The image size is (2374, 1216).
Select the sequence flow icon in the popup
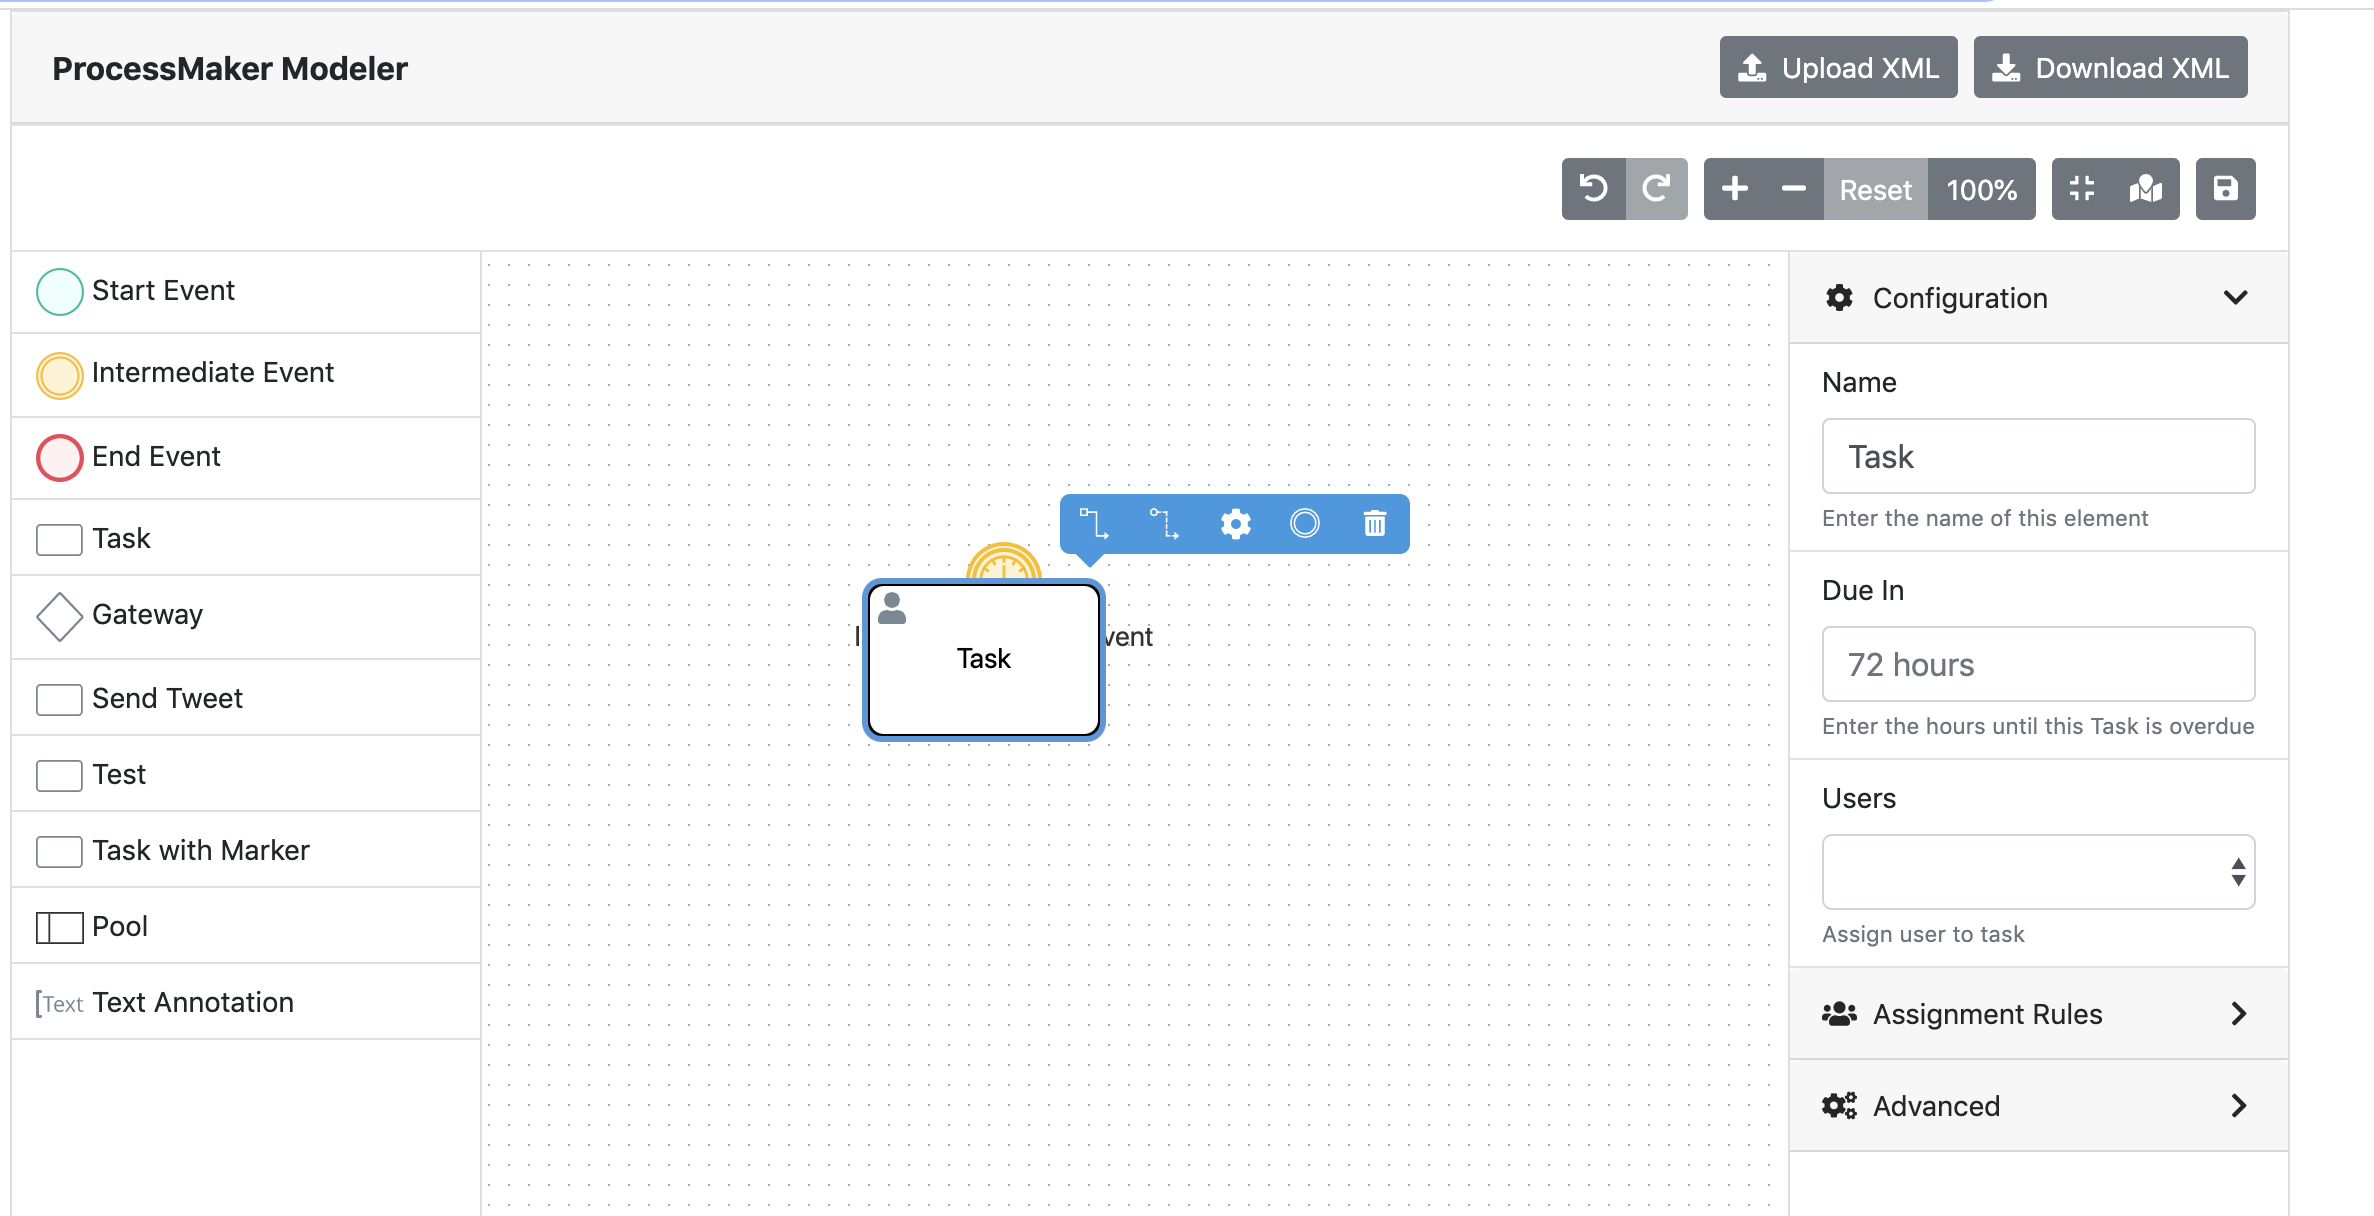click(1095, 523)
